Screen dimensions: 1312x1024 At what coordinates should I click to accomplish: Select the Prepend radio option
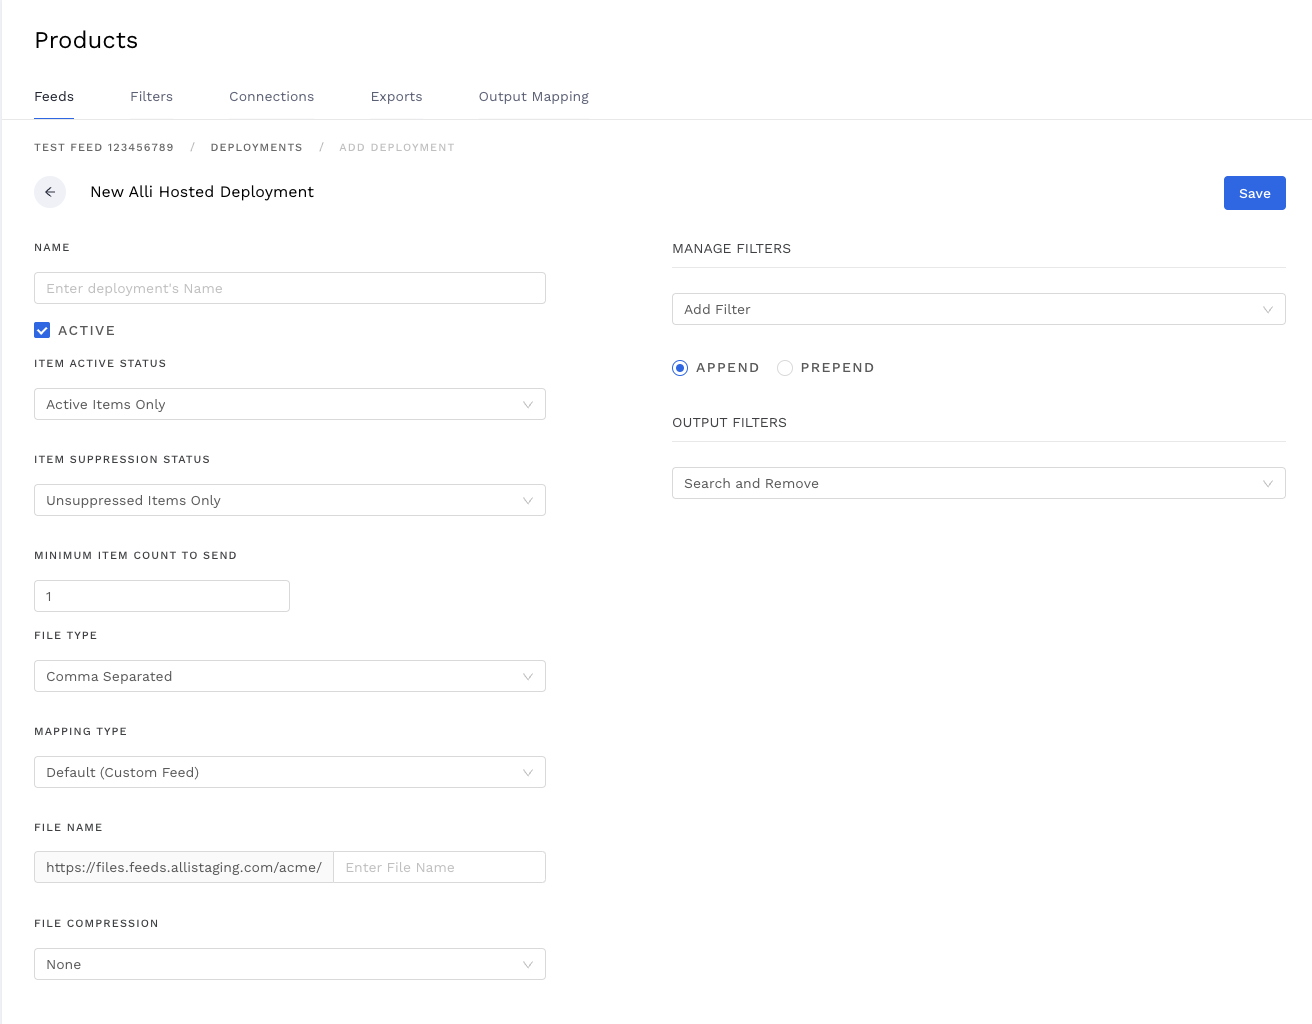(785, 368)
